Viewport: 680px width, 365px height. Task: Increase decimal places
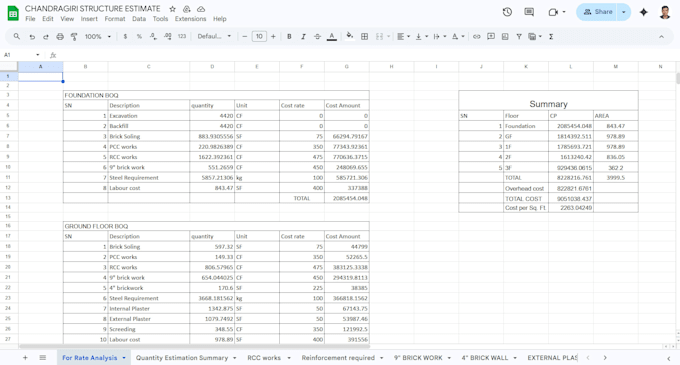click(x=167, y=37)
